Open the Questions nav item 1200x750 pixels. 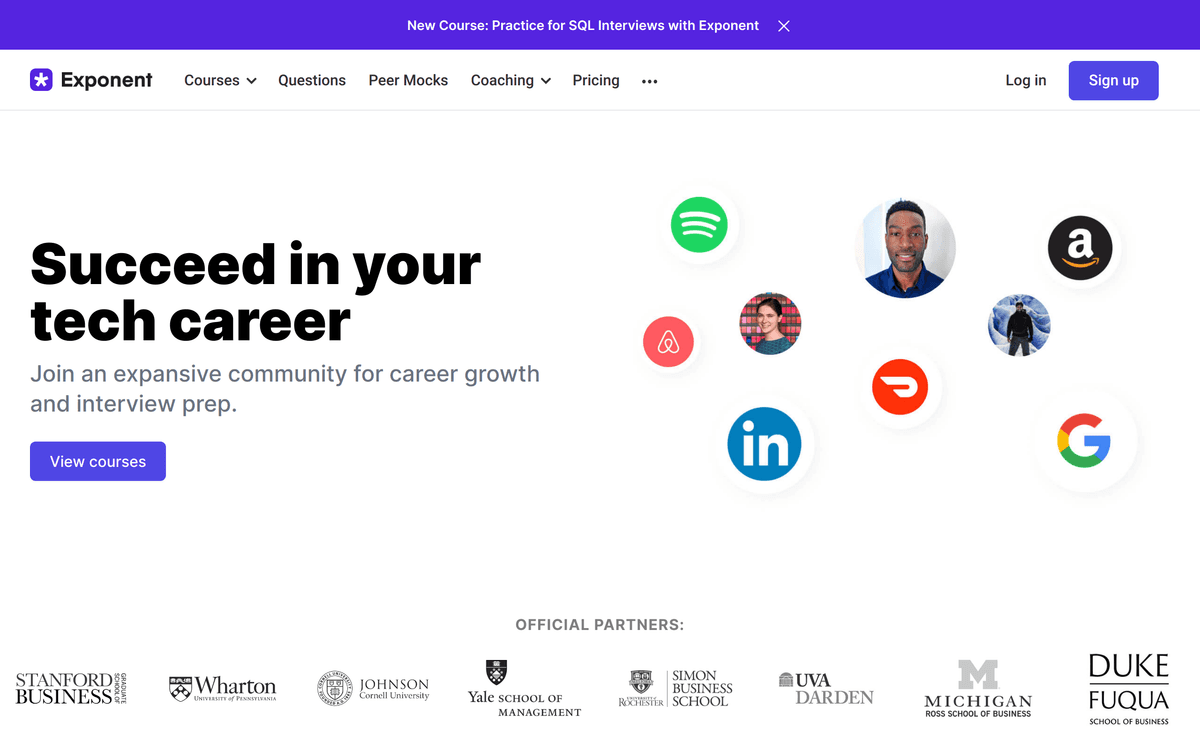tap(312, 80)
